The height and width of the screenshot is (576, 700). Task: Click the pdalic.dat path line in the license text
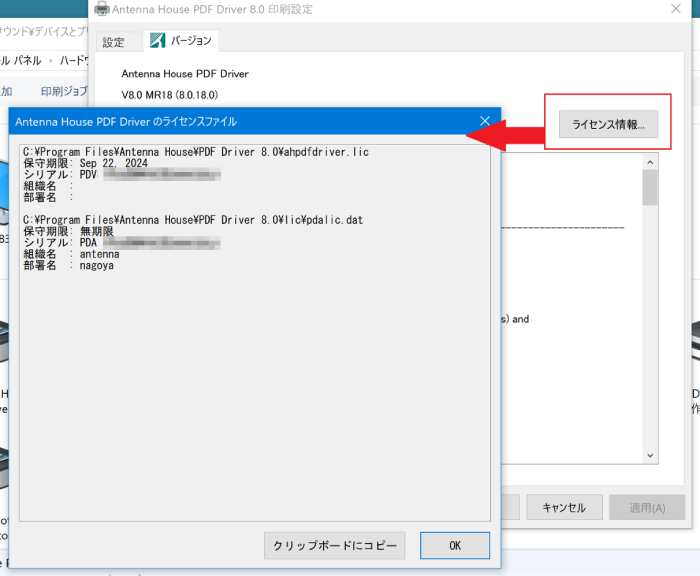click(194, 219)
